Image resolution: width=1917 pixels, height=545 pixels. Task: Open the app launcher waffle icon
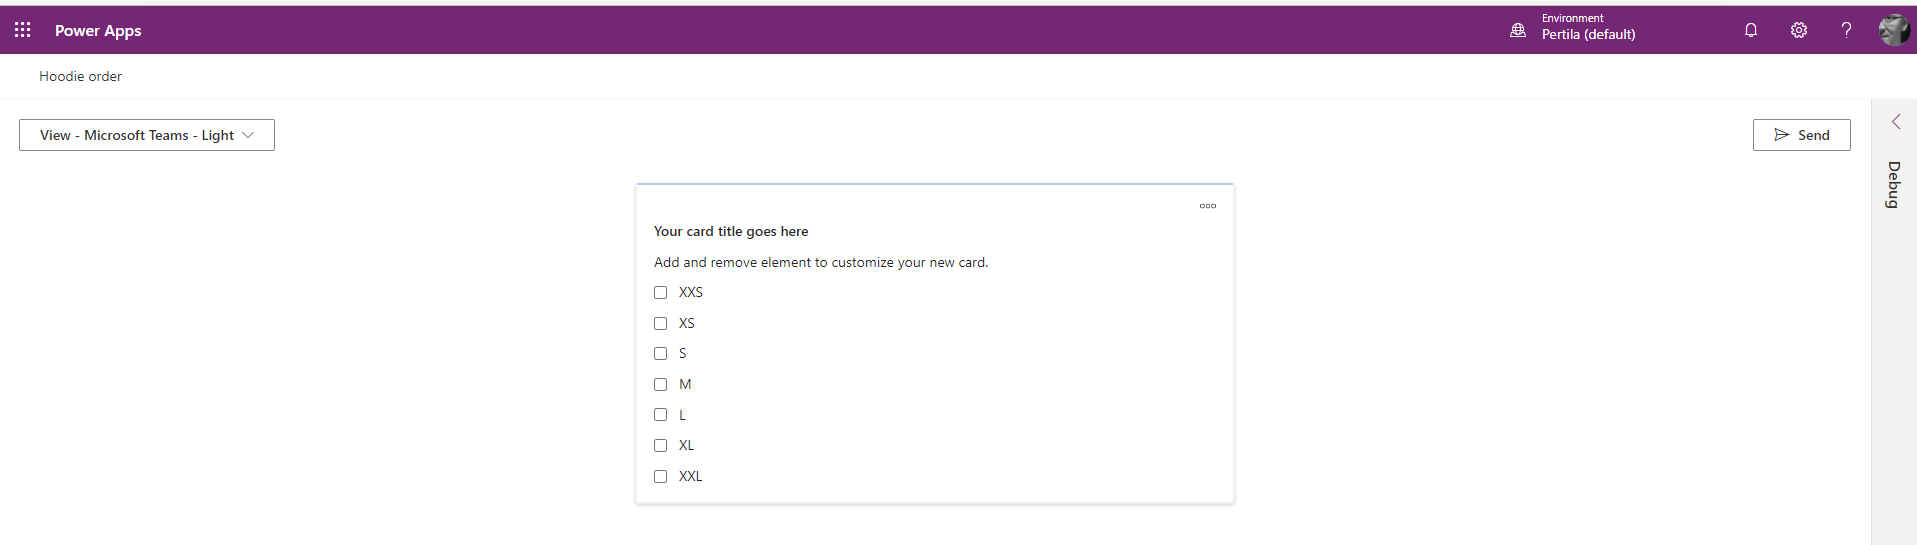pyautogui.click(x=23, y=30)
